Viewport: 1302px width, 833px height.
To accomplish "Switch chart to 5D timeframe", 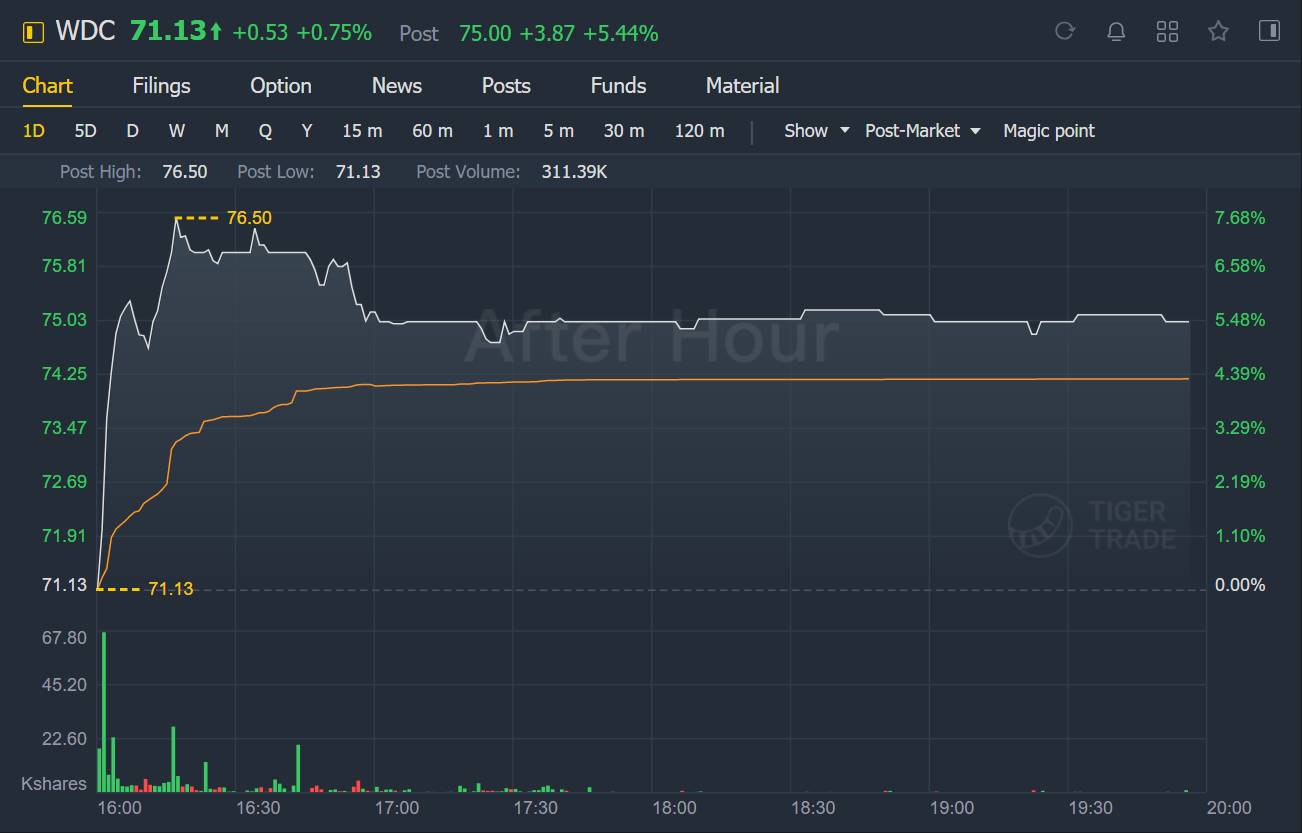I will tap(86, 131).
